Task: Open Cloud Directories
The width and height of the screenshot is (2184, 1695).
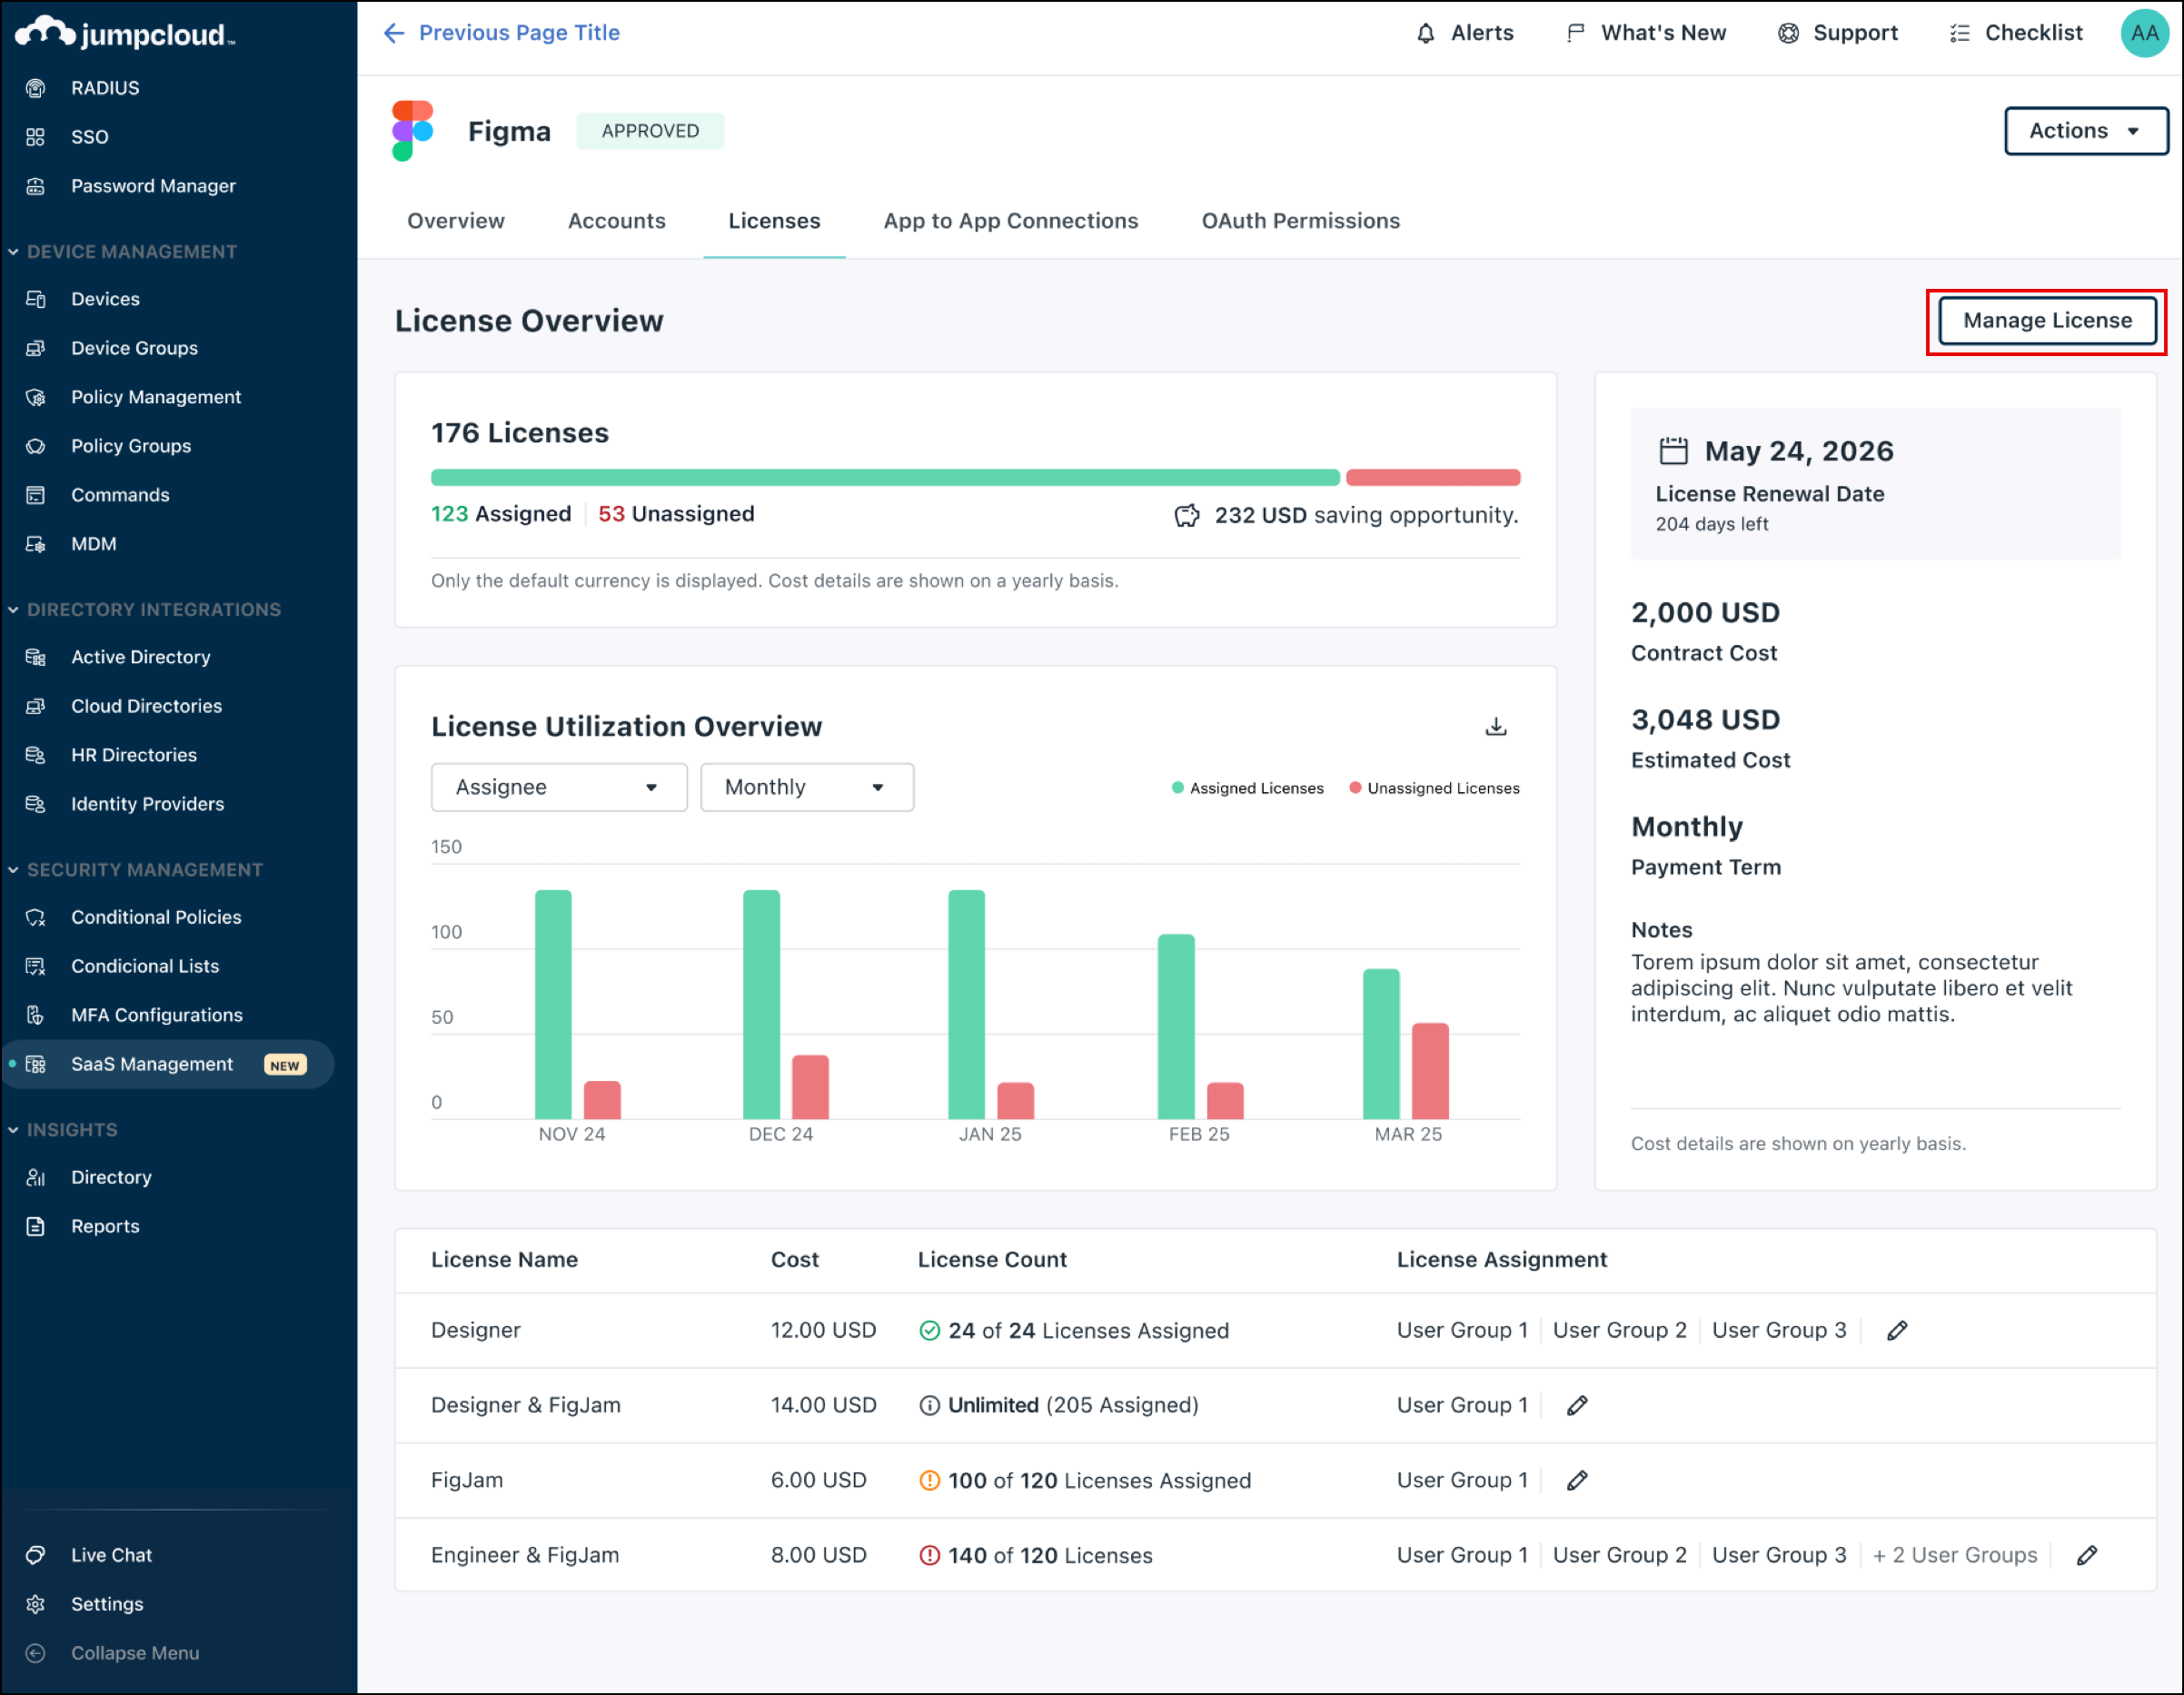Action: 146,706
